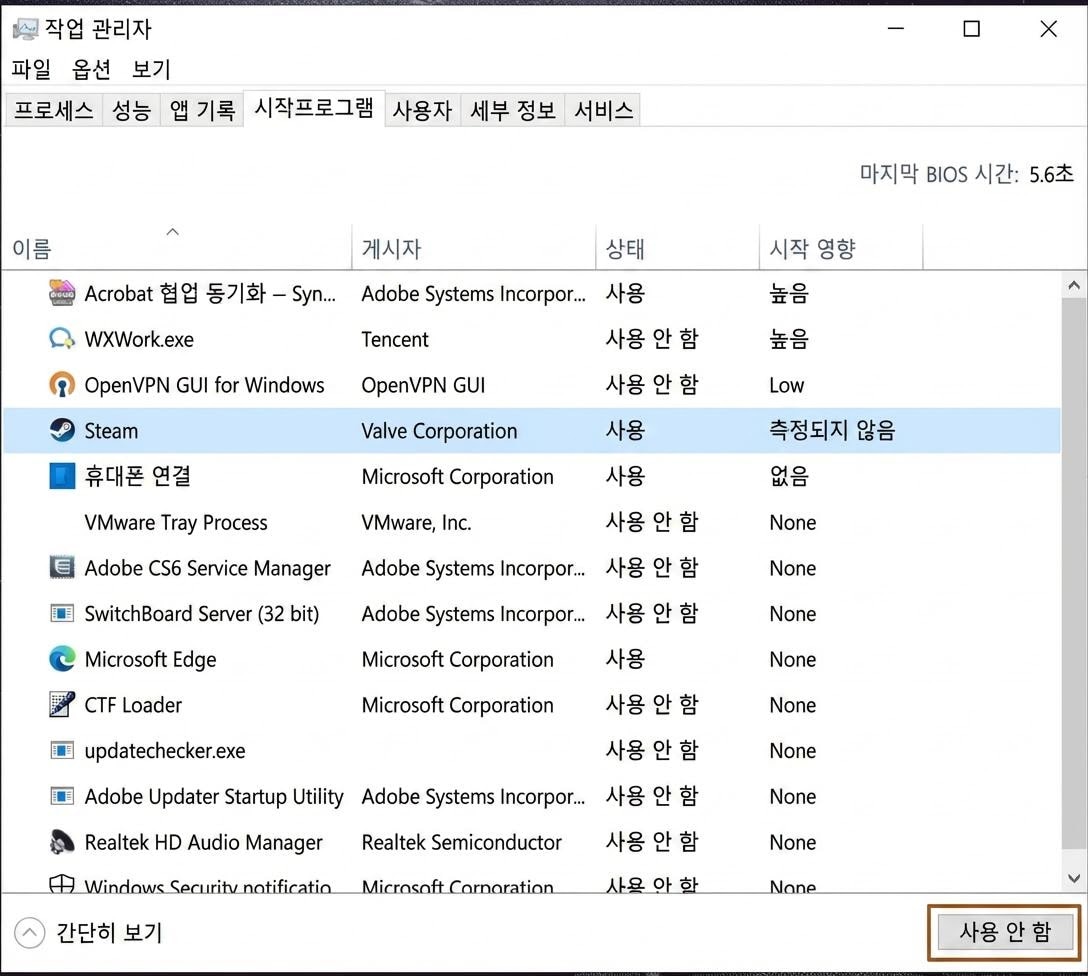Select the 휴대폰 연결 app icon
The height and width of the screenshot is (976, 1088).
pyautogui.click(x=62, y=477)
